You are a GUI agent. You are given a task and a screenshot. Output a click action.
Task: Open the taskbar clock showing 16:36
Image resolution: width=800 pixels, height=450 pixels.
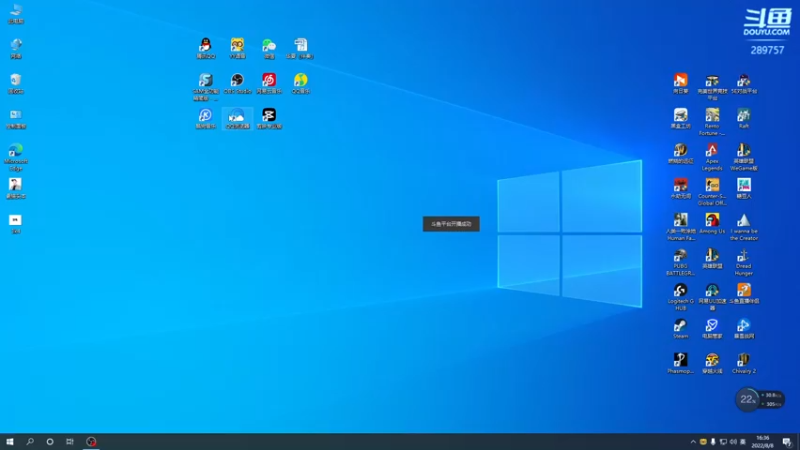(x=762, y=441)
